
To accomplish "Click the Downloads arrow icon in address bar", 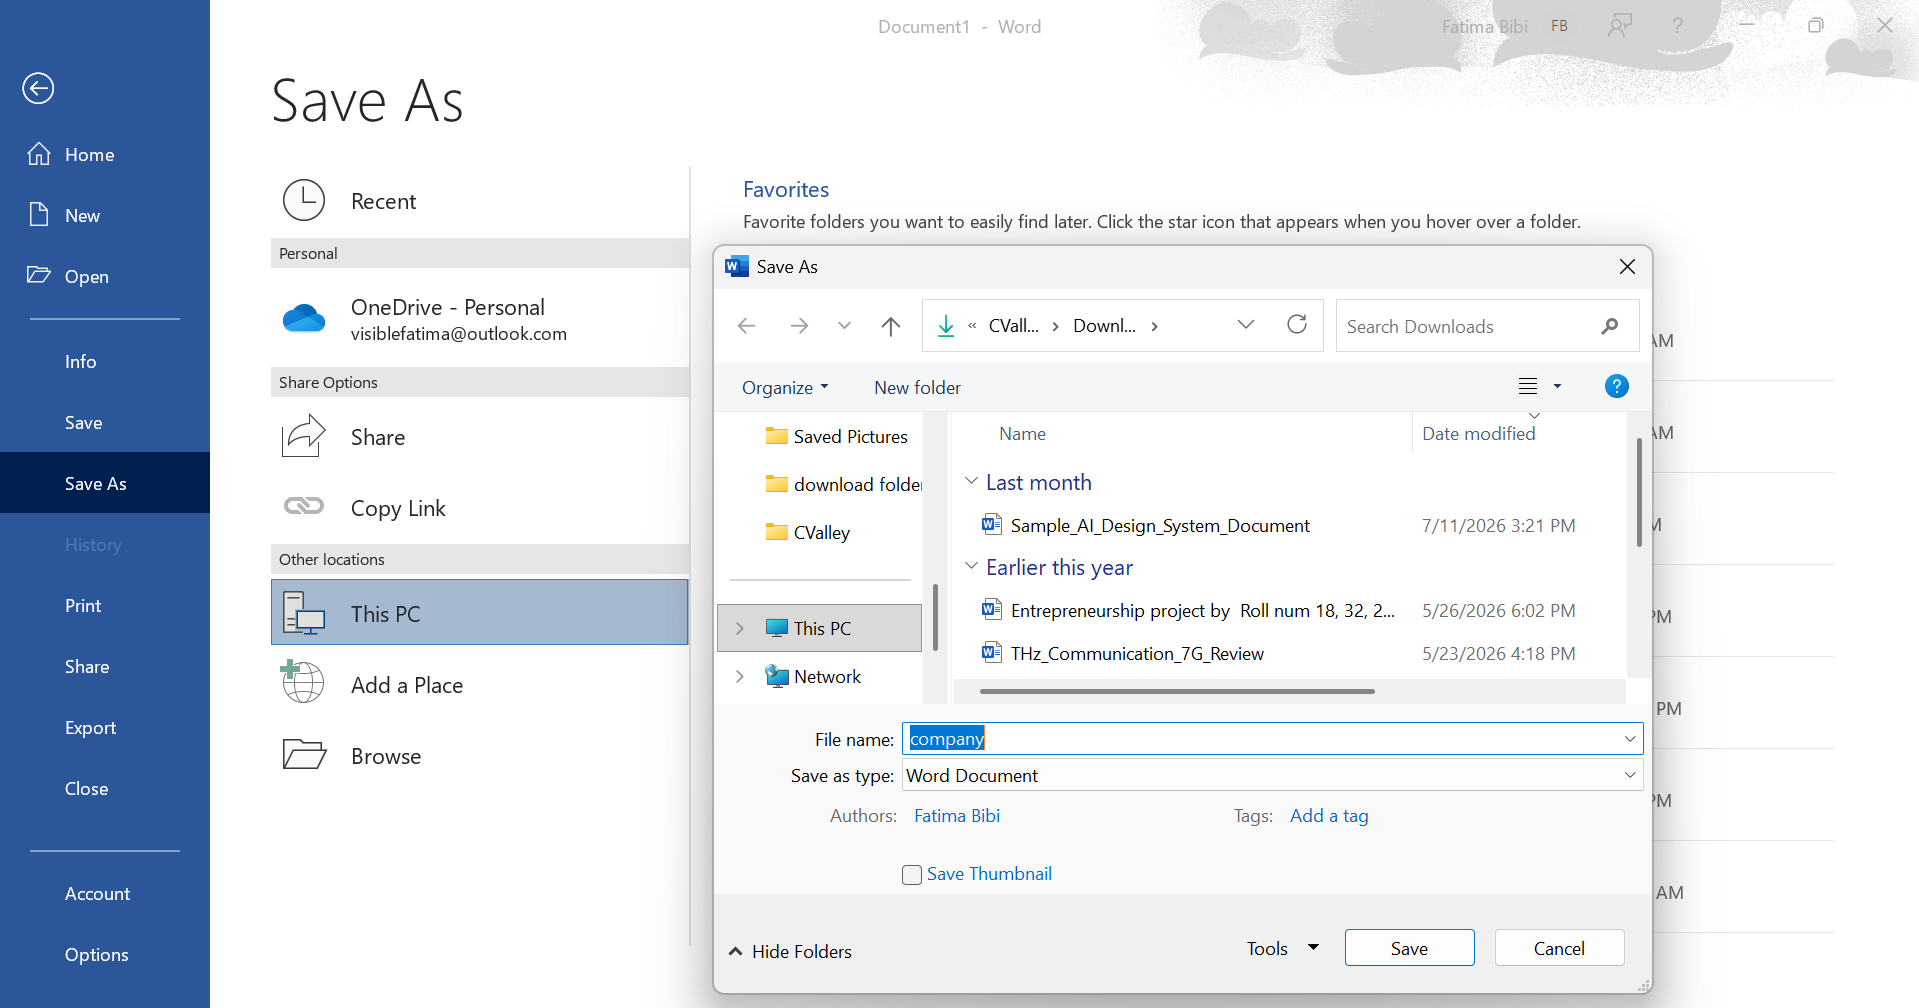I will pyautogui.click(x=945, y=326).
